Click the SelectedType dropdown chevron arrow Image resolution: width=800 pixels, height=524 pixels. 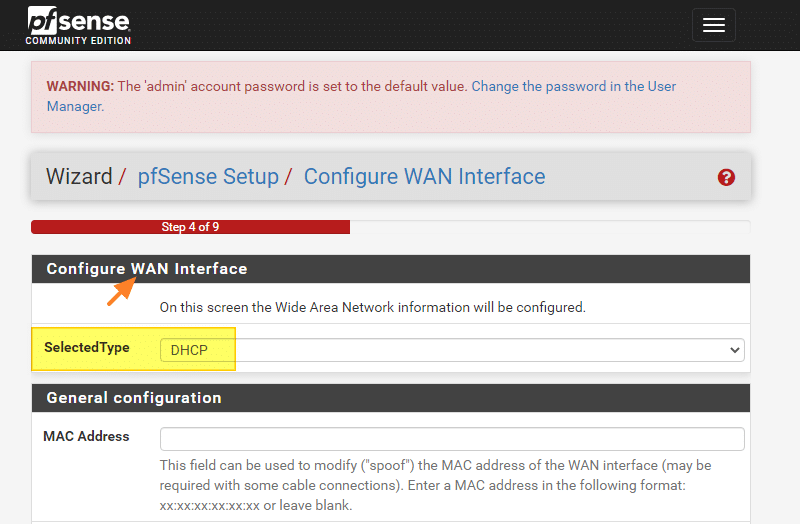tap(734, 350)
